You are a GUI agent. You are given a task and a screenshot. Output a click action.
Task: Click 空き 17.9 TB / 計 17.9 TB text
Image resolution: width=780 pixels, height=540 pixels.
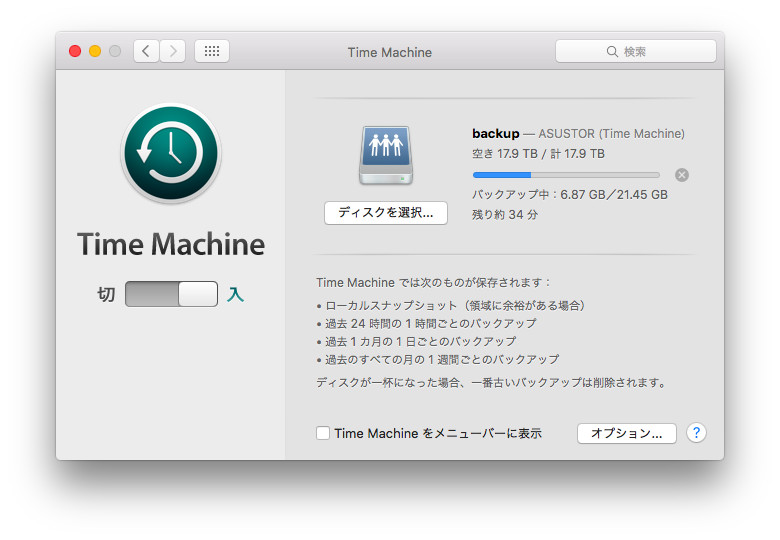point(538,154)
